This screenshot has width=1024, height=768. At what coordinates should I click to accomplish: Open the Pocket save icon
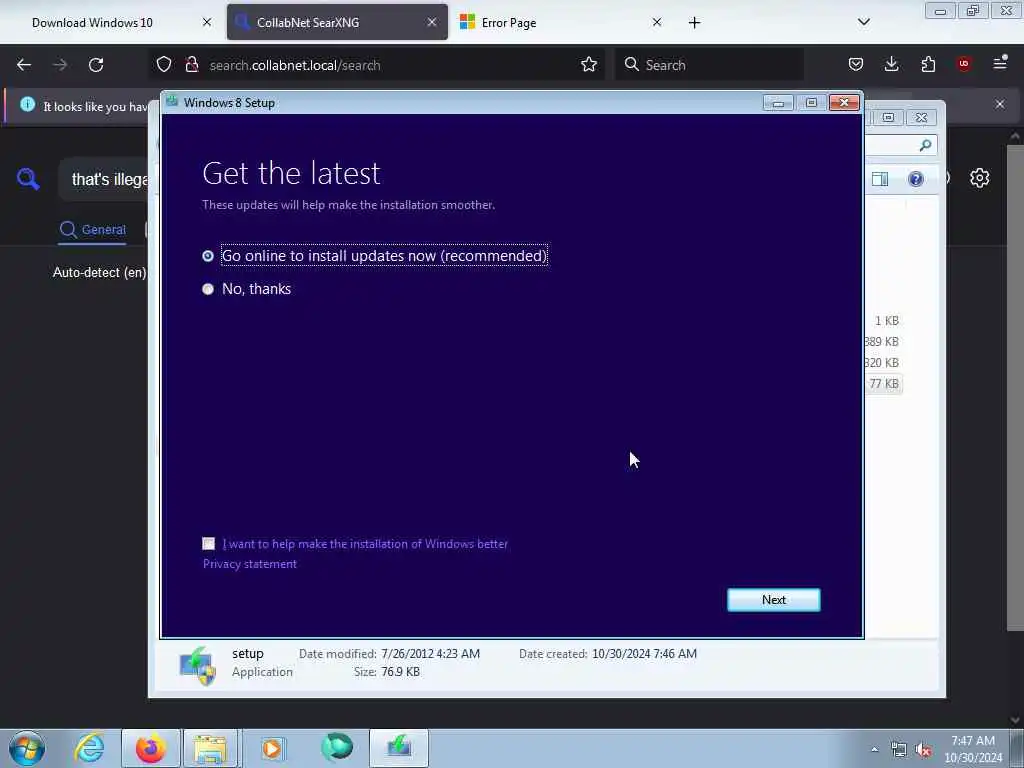point(856,64)
